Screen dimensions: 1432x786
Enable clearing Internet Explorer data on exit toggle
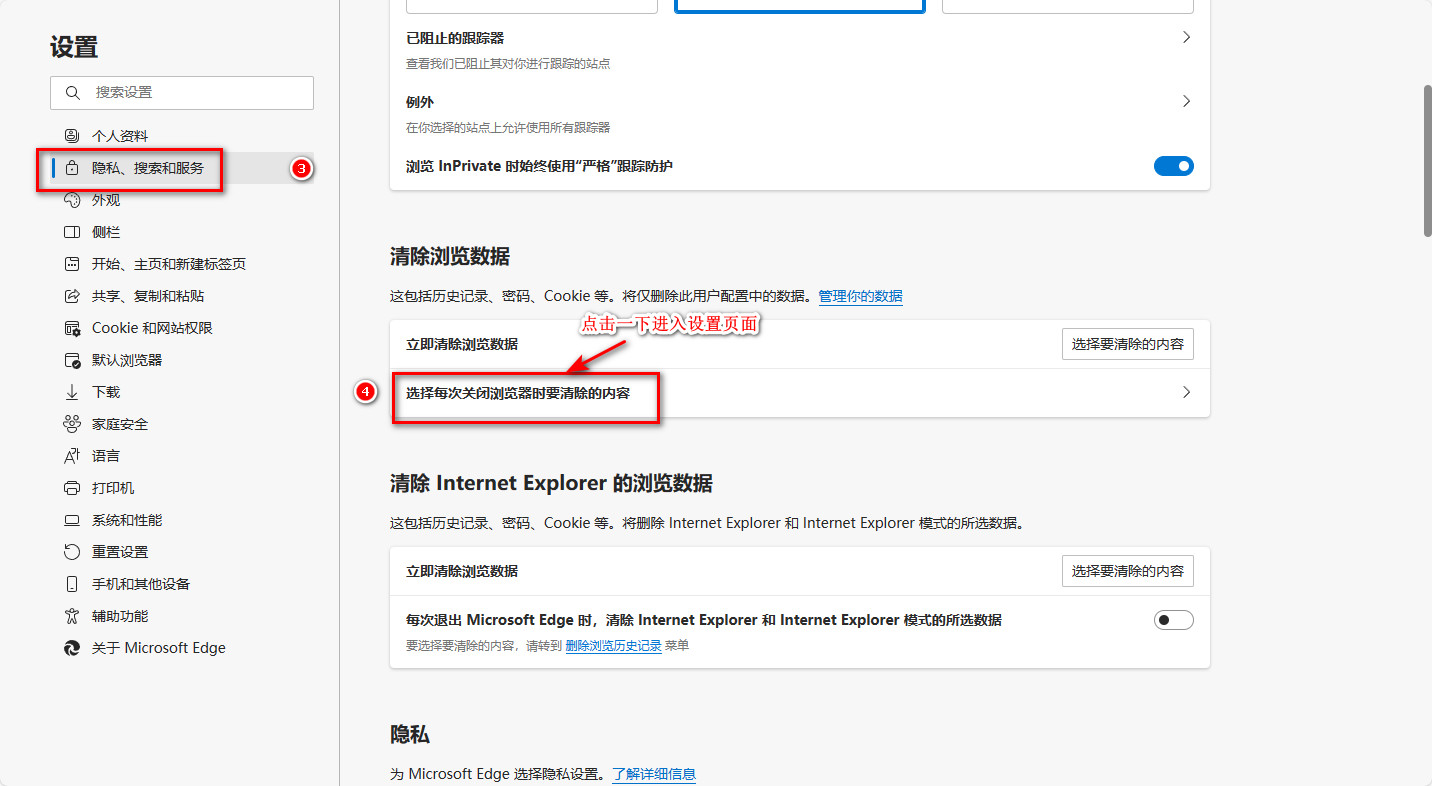[1173, 620]
